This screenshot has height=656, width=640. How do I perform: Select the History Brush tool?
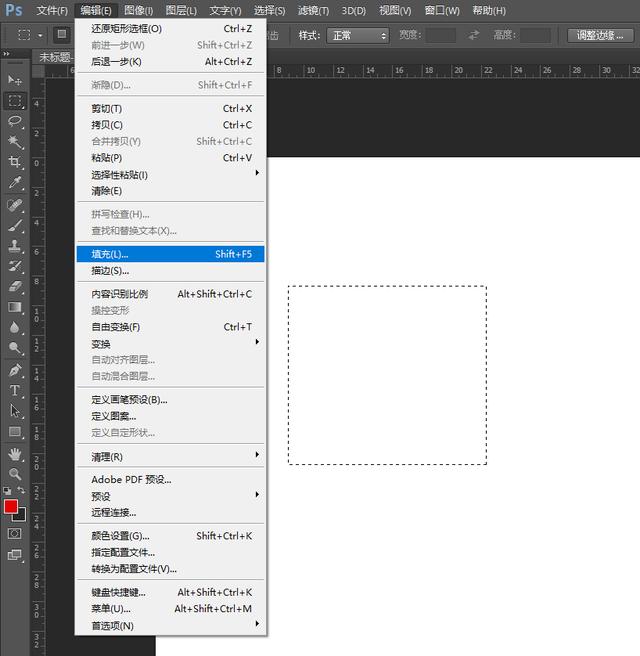click(15, 266)
